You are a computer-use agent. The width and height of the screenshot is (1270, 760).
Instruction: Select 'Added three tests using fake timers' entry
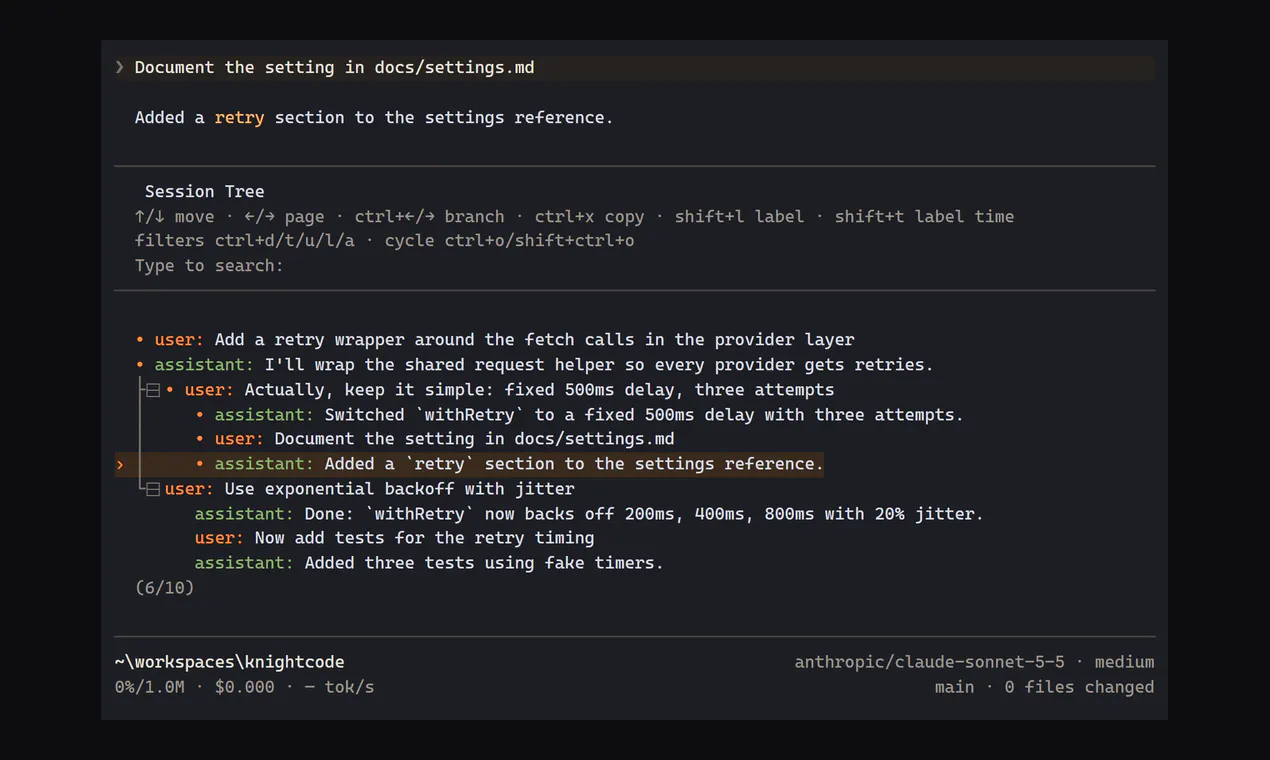point(429,563)
